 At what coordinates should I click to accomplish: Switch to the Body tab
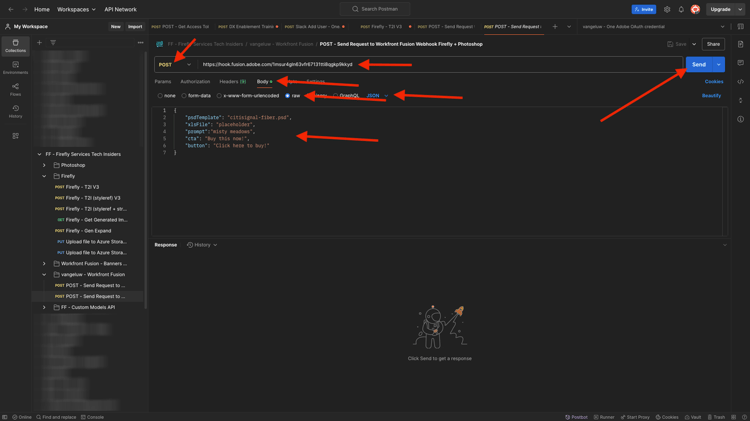click(264, 82)
